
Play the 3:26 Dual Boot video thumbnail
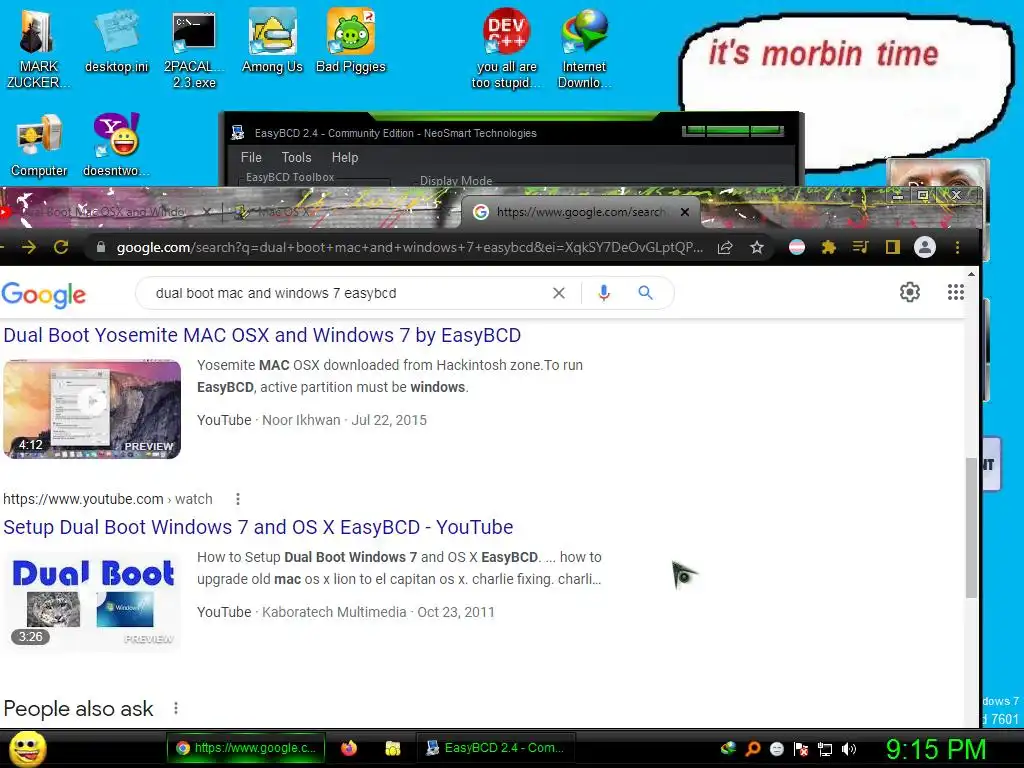[x=92, y=601]
